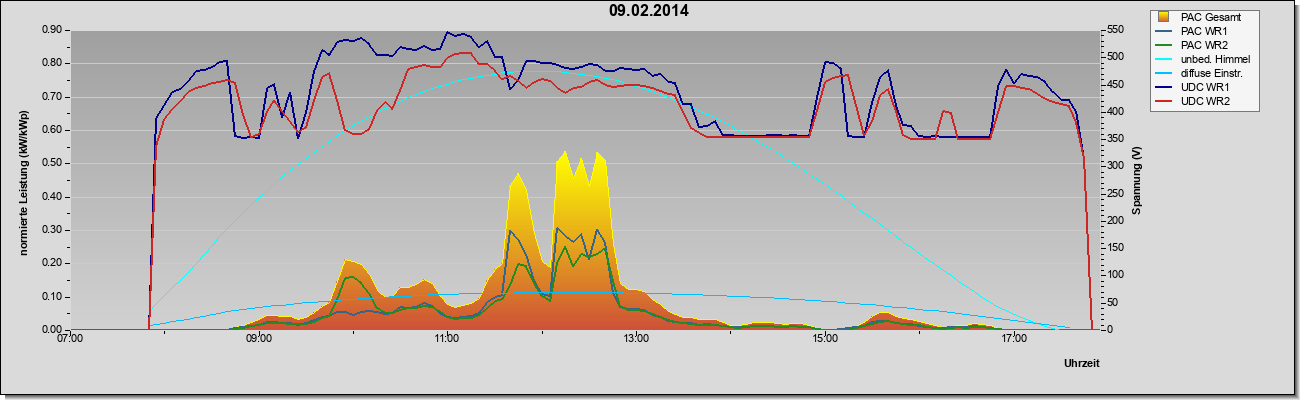Screen dimensions: 1300x400
Task: Click the 15:00 time axis label
Action: 825,340
